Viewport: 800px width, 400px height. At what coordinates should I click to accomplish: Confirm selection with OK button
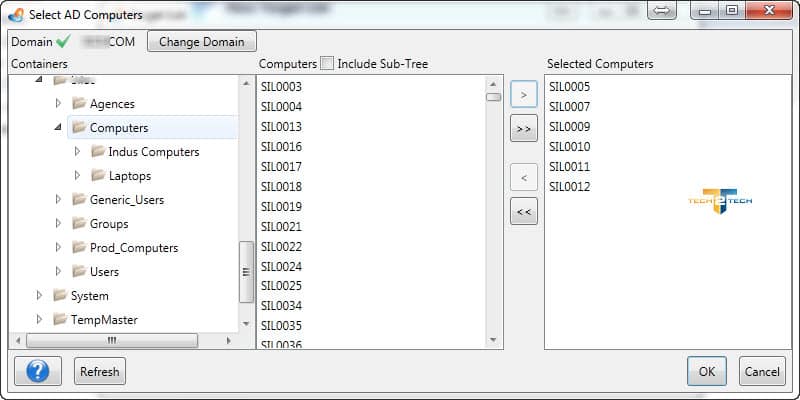tap(706, 371)
